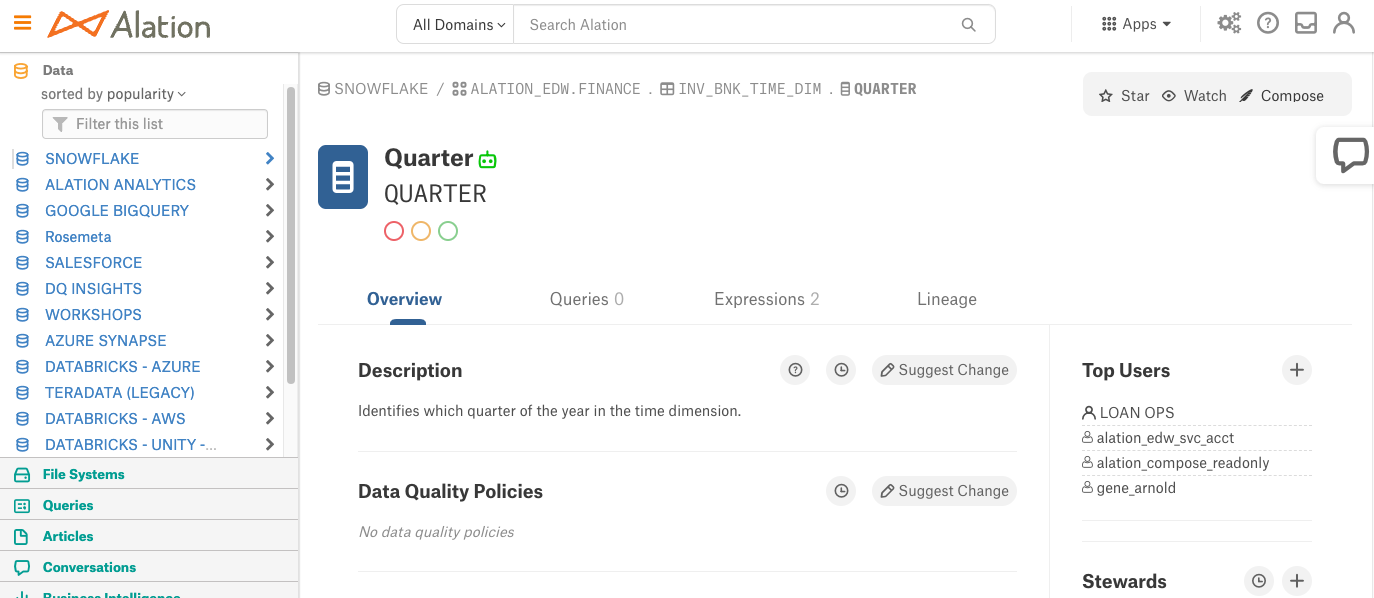Expand the SNOWFLAKE data source chevron
1374x598 pixels.
[270, 158]
